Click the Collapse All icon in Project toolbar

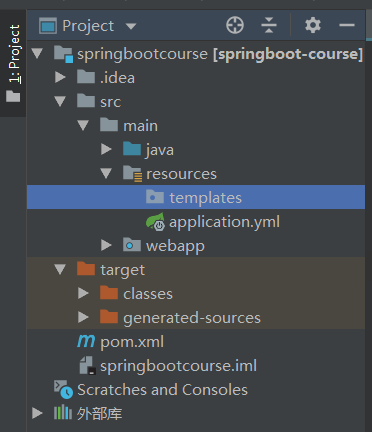pos(269,25)
